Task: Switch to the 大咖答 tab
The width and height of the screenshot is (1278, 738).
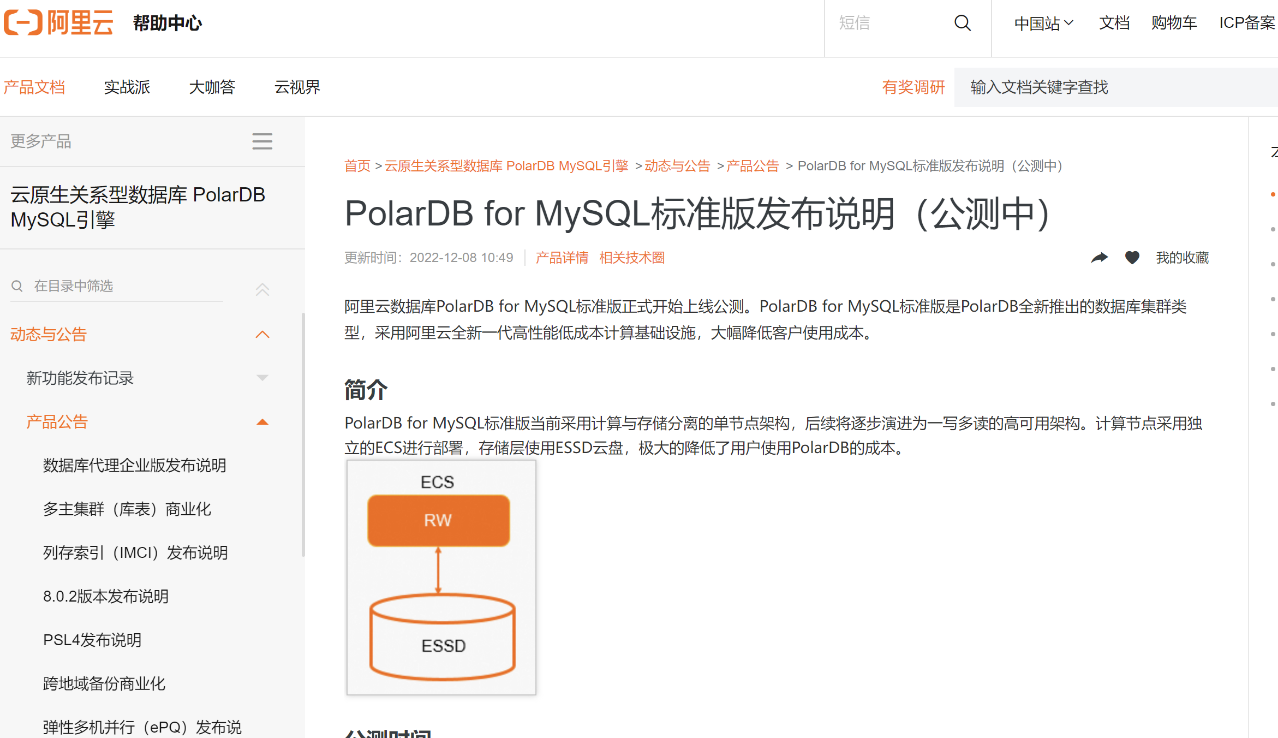Action: (x=212, y=87)
